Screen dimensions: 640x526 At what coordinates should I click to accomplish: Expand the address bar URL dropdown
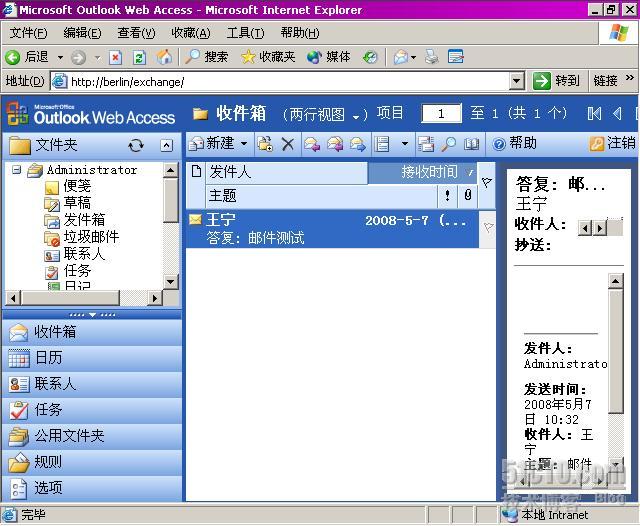(x=516, y=81)
